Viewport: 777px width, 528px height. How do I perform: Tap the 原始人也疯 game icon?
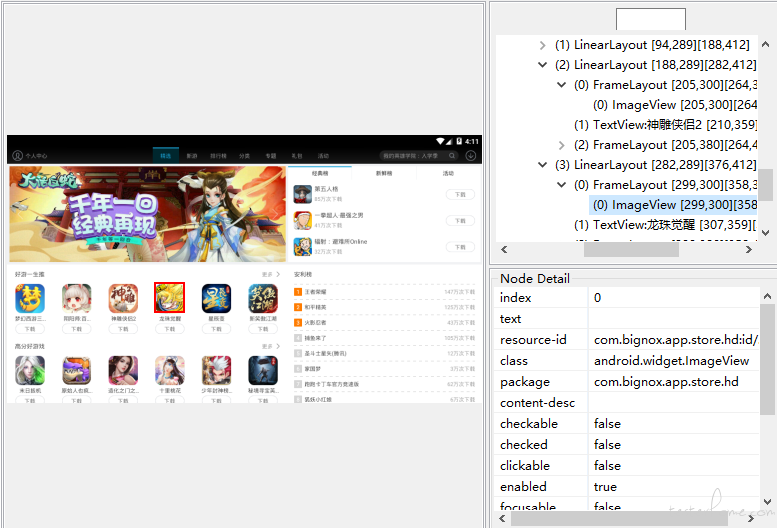pos(76,370)
